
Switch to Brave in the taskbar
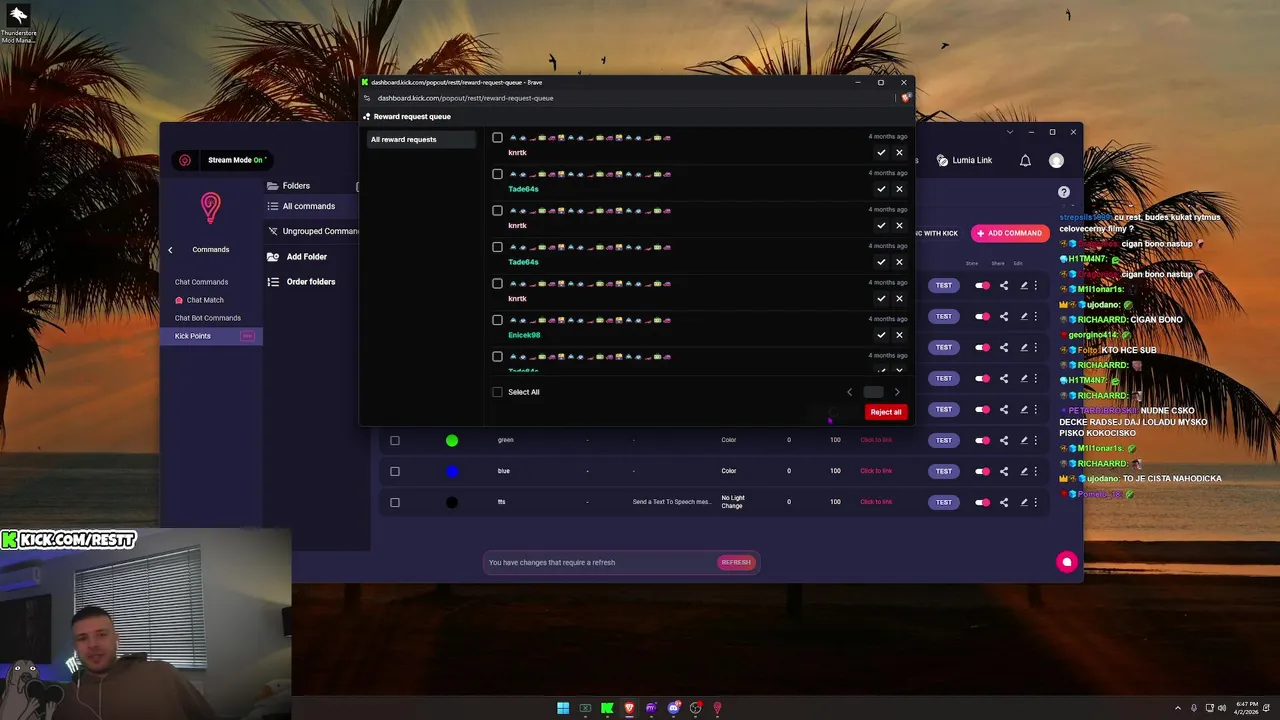(x=629, y=708)
